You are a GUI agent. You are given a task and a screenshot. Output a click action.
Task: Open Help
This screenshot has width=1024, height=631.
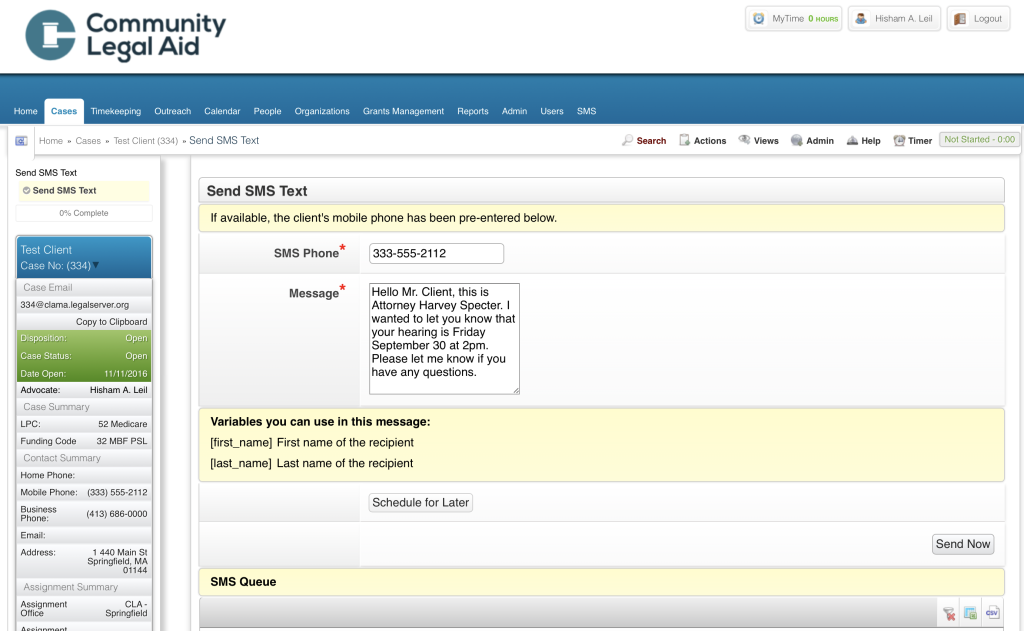point(863,140)
